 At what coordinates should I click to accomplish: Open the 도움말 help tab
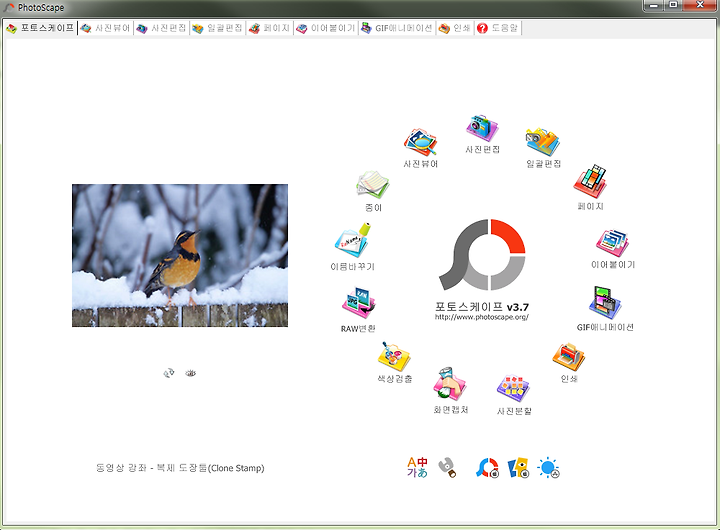tap(498, 28)
